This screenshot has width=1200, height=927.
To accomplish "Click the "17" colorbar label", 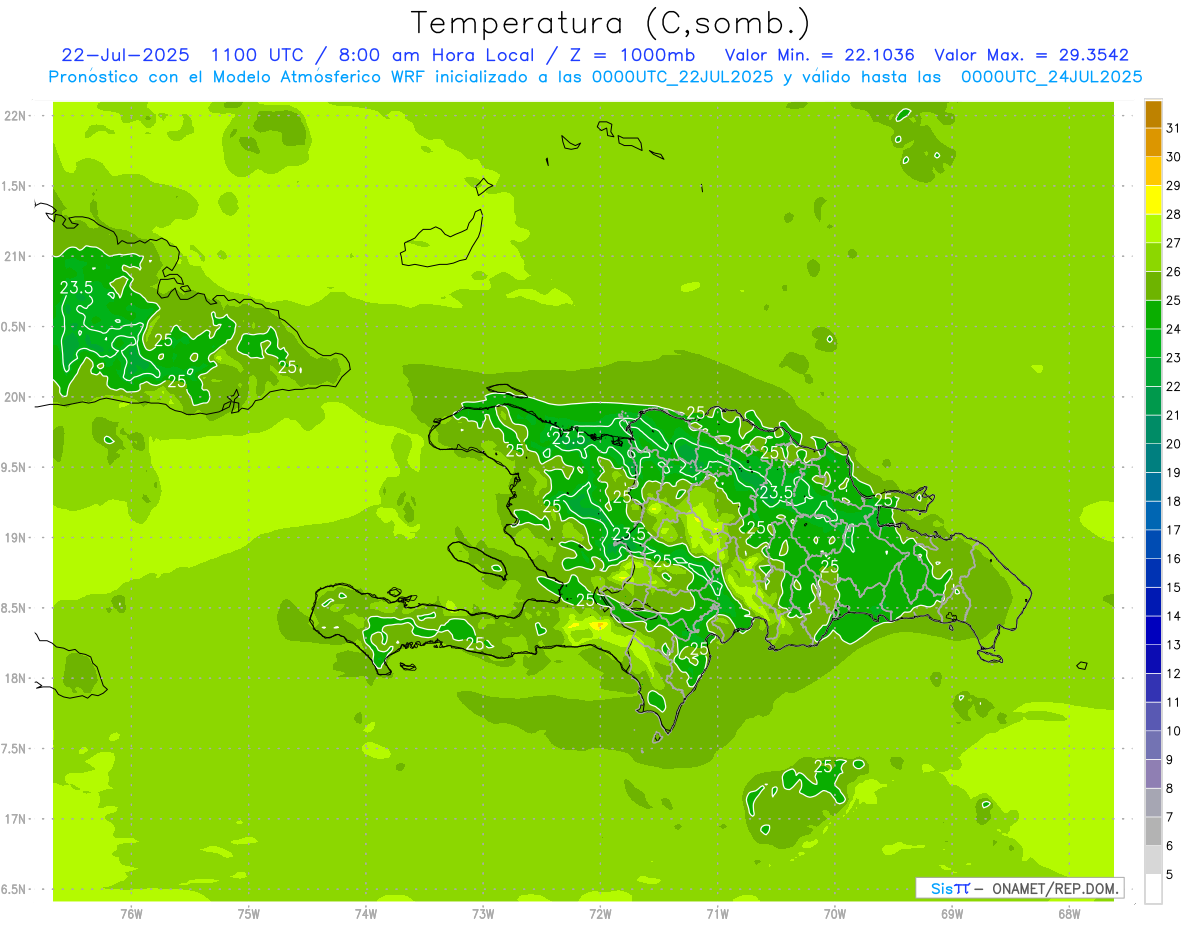I will [1173, 530].
